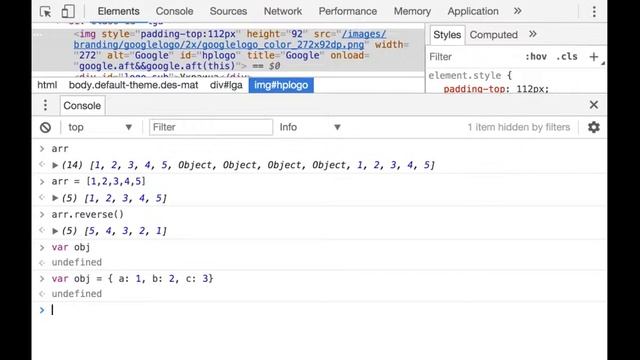Open the Info log level dropdown

pos(310,127)
